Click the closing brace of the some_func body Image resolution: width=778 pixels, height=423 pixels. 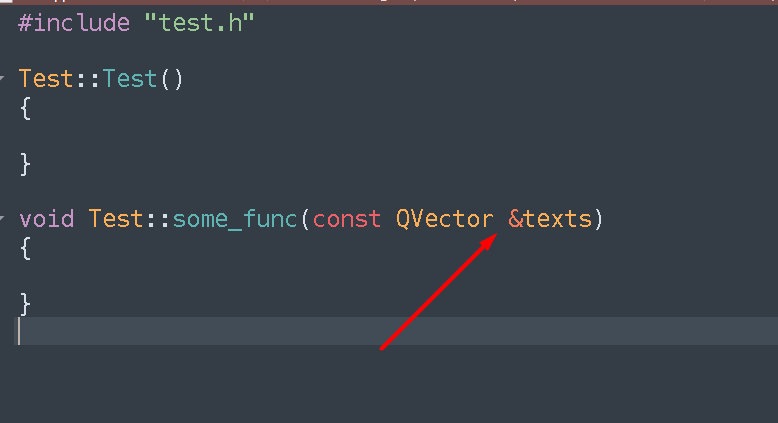click(x=26, y=301)
